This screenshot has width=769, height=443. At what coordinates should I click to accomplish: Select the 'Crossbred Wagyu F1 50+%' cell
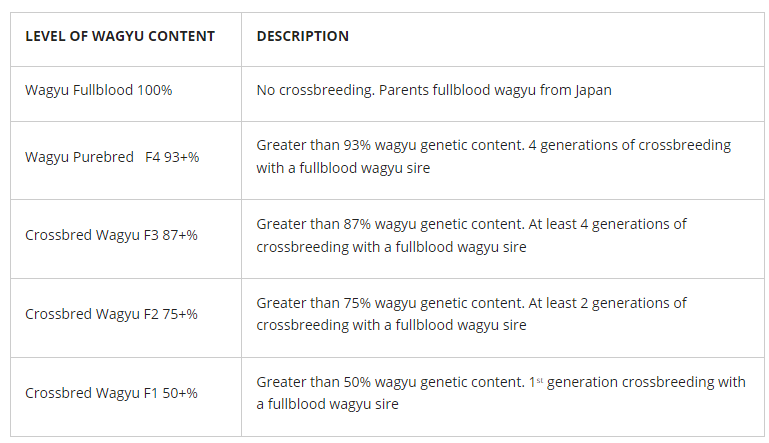coord(111,393)
